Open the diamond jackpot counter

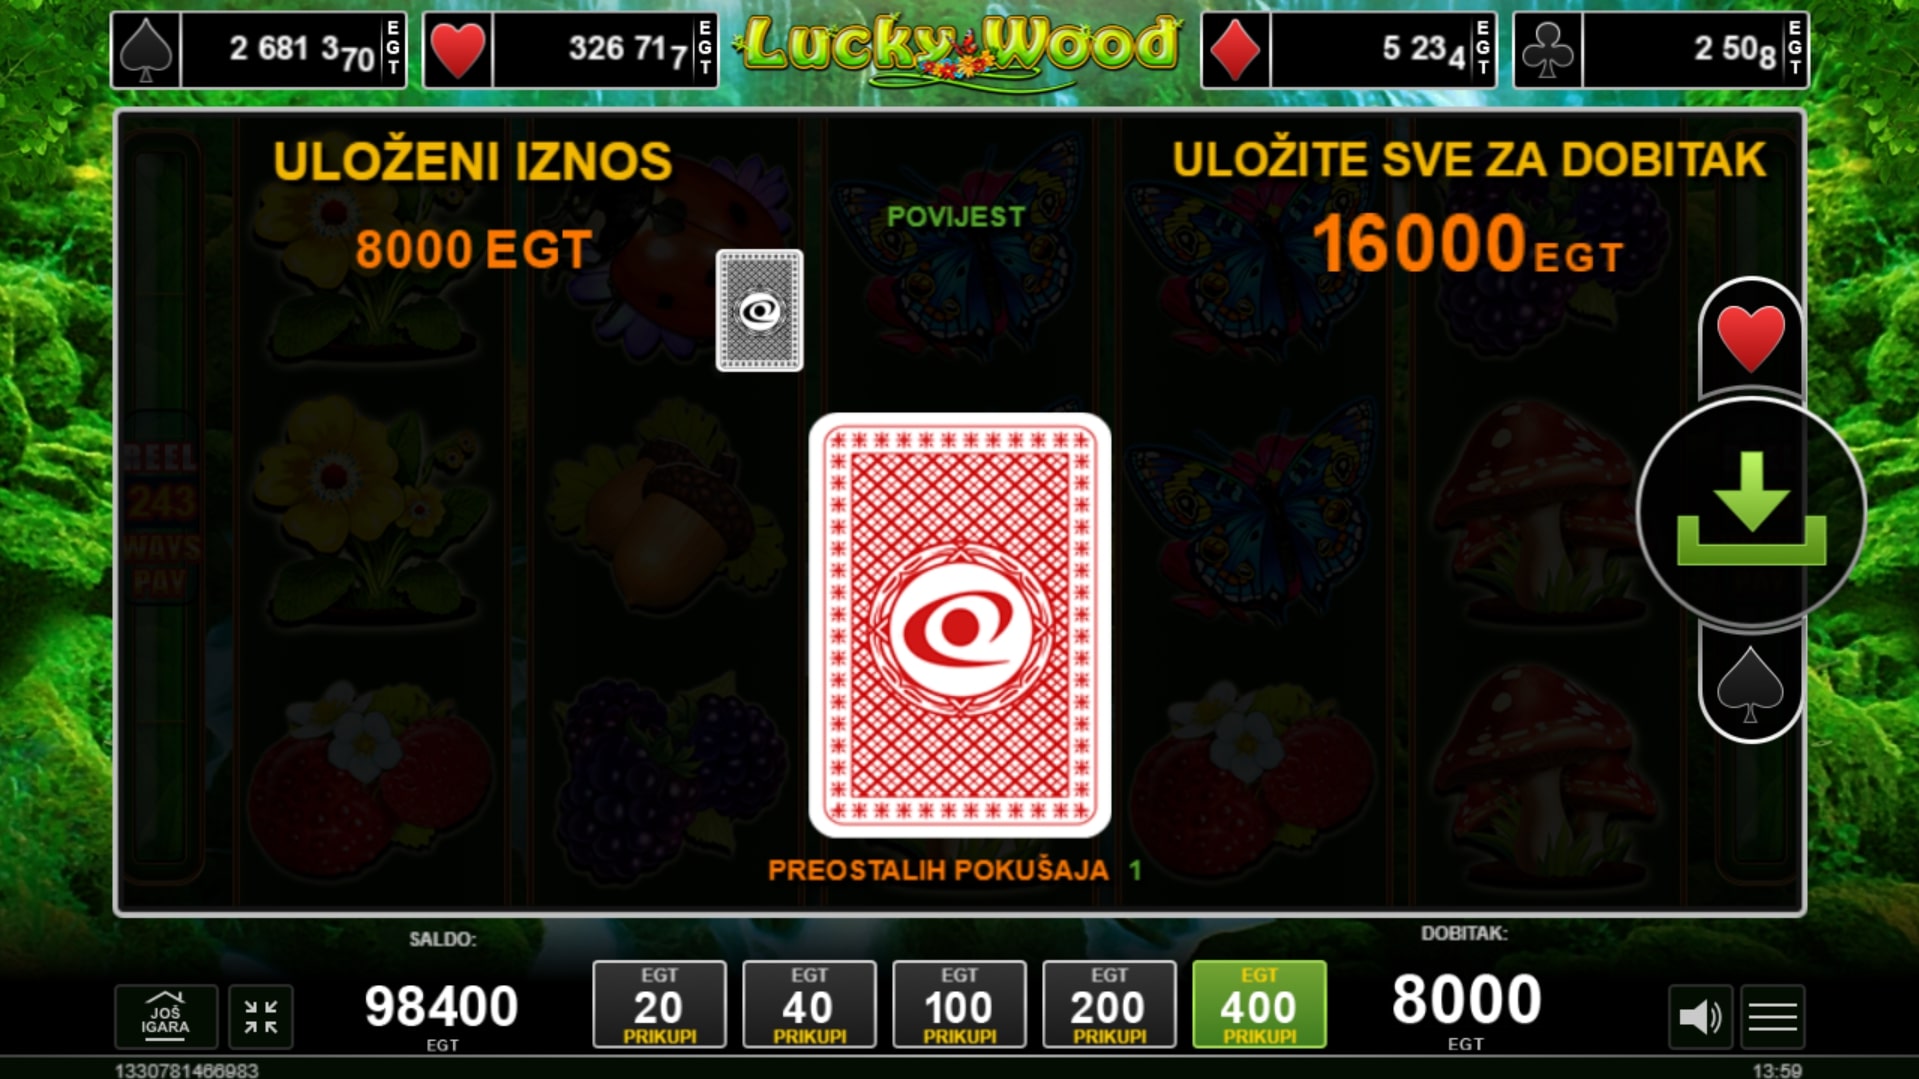point(1349,50)
